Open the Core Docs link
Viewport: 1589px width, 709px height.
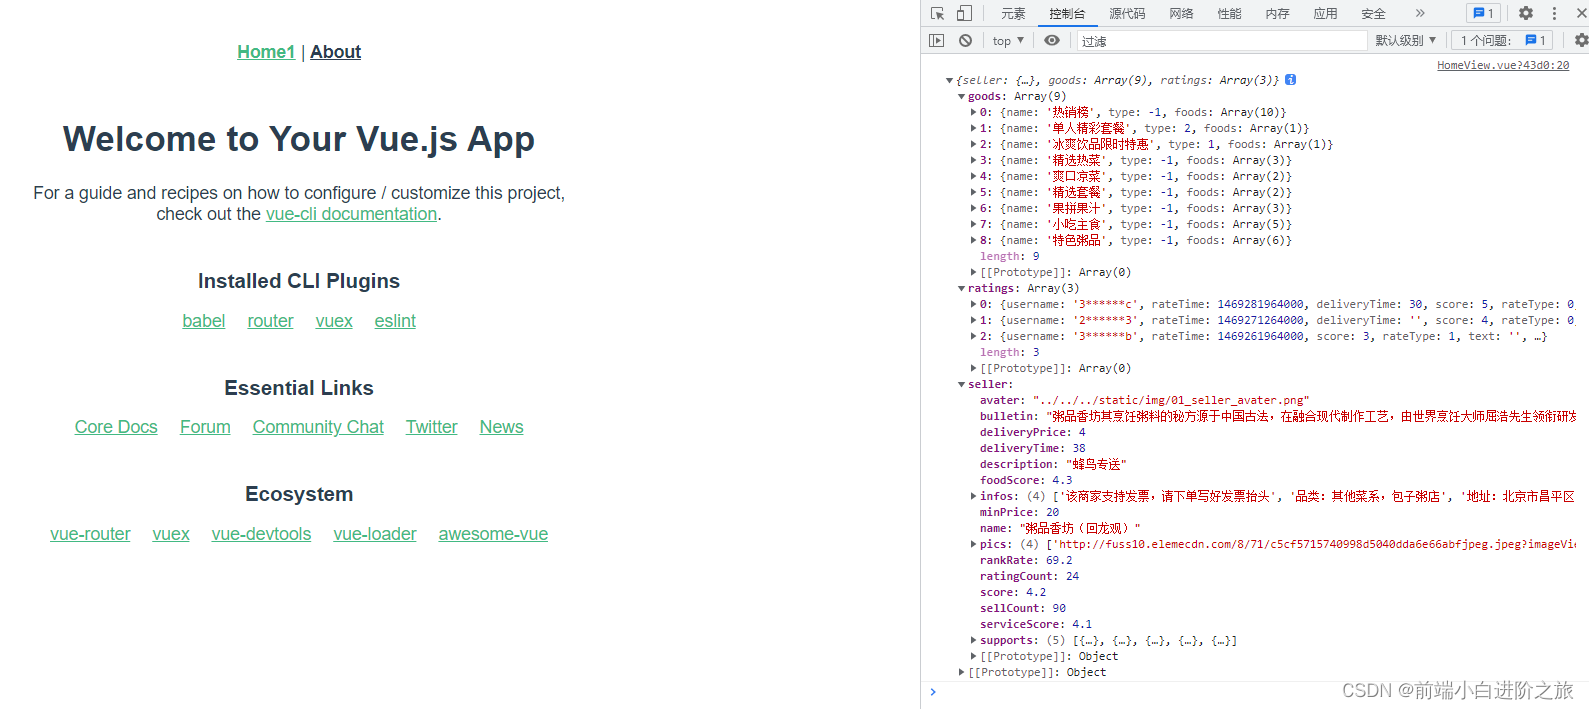tap(116, 427)
